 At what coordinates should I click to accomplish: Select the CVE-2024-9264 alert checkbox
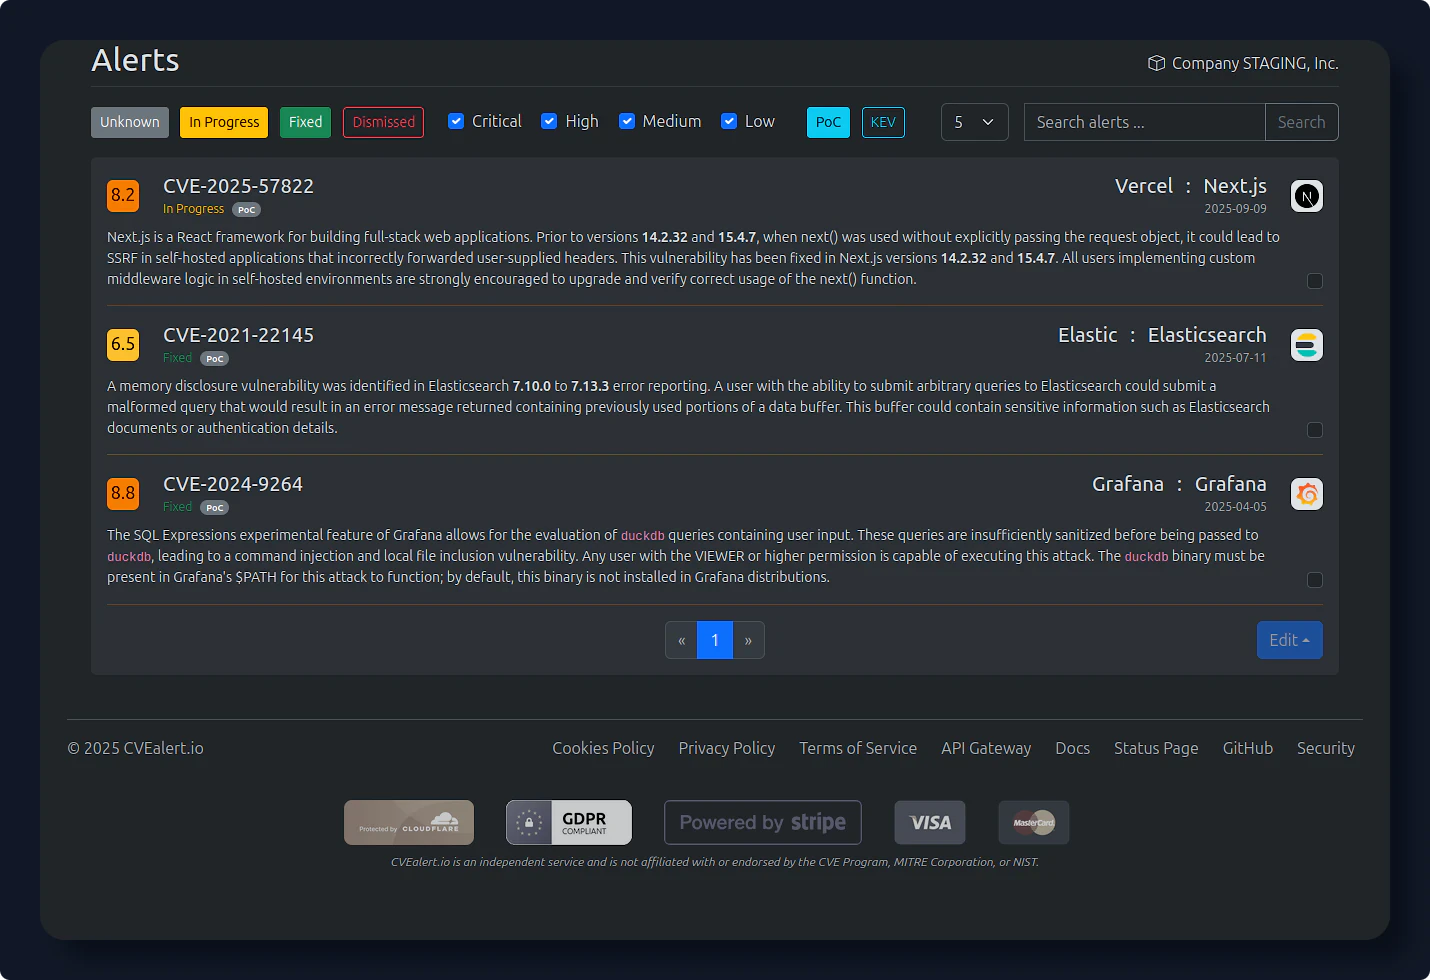tap(1315, 580)
